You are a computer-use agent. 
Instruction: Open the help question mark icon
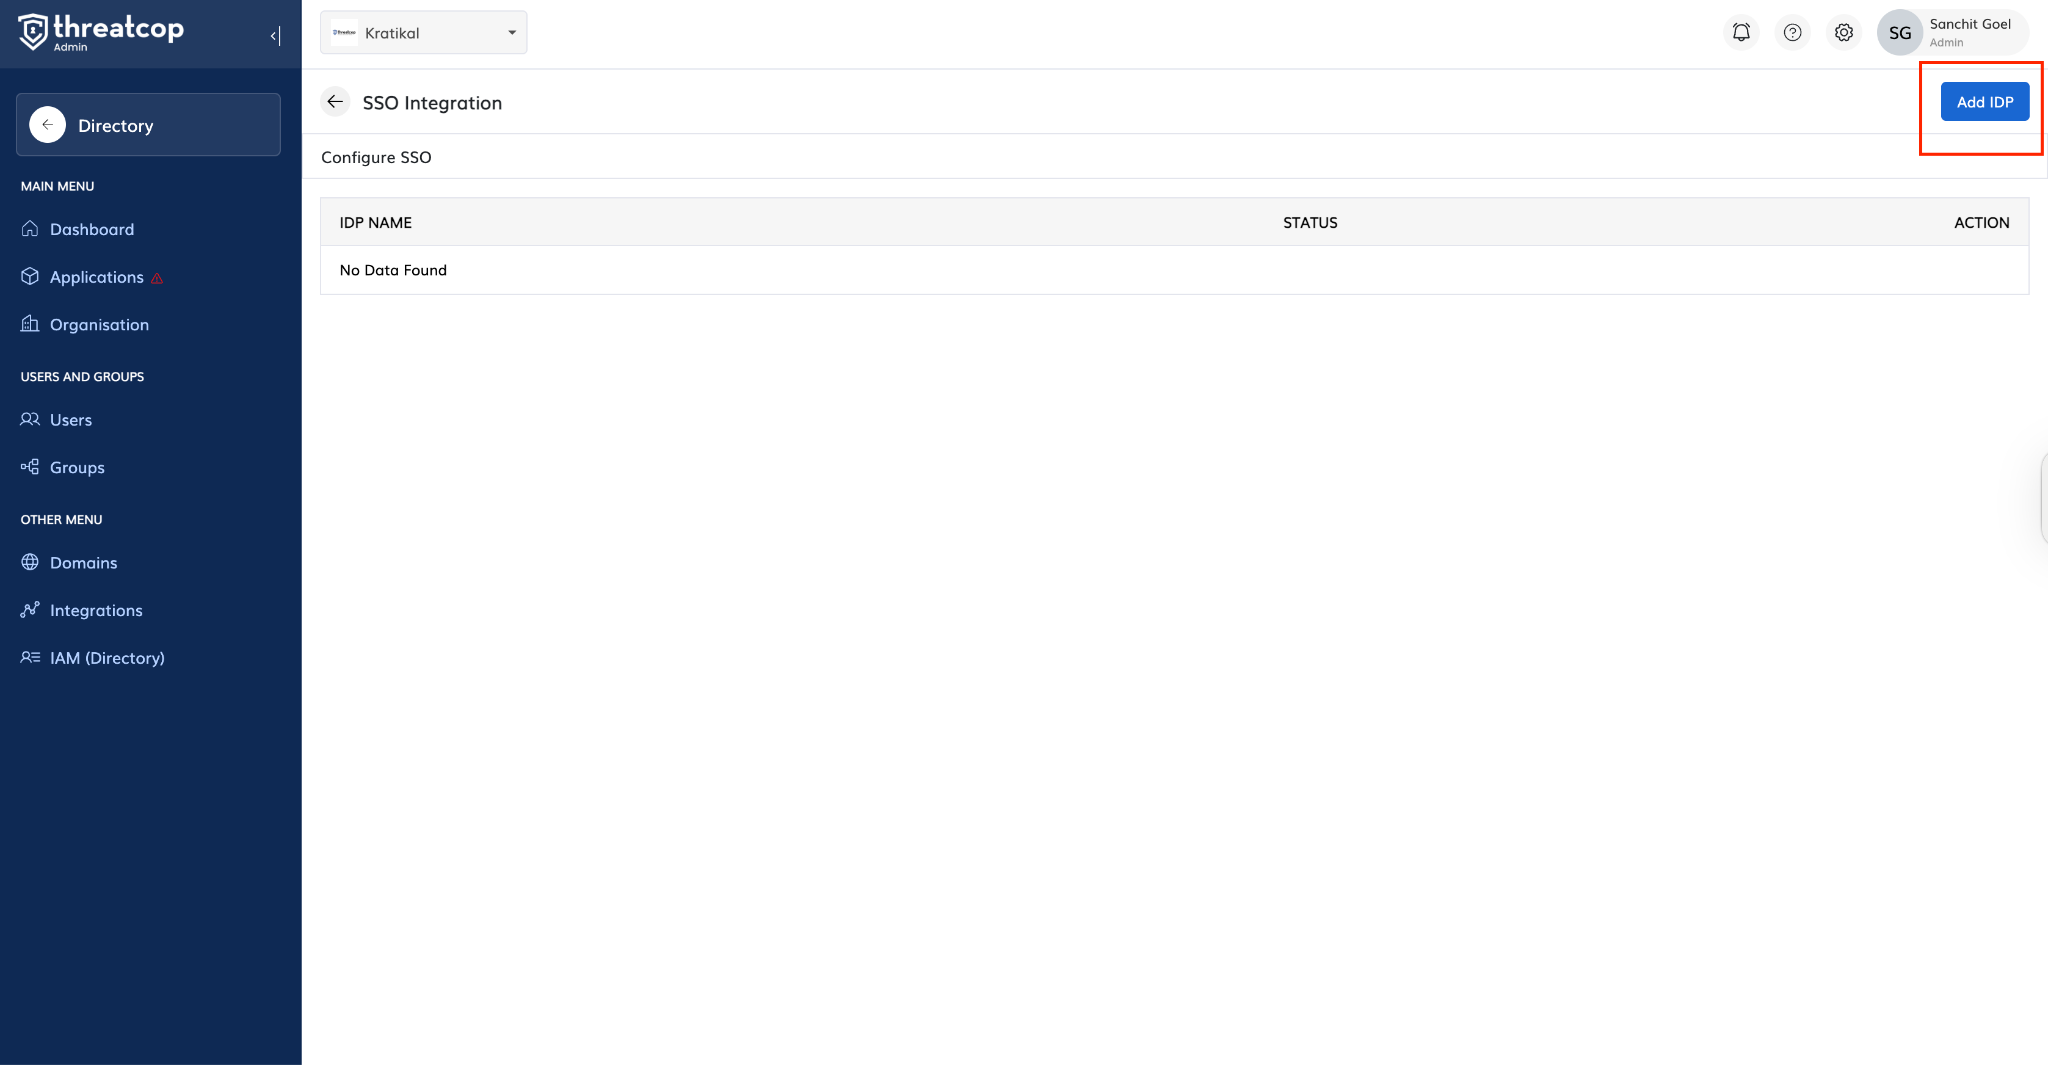tap(1792, 33)
